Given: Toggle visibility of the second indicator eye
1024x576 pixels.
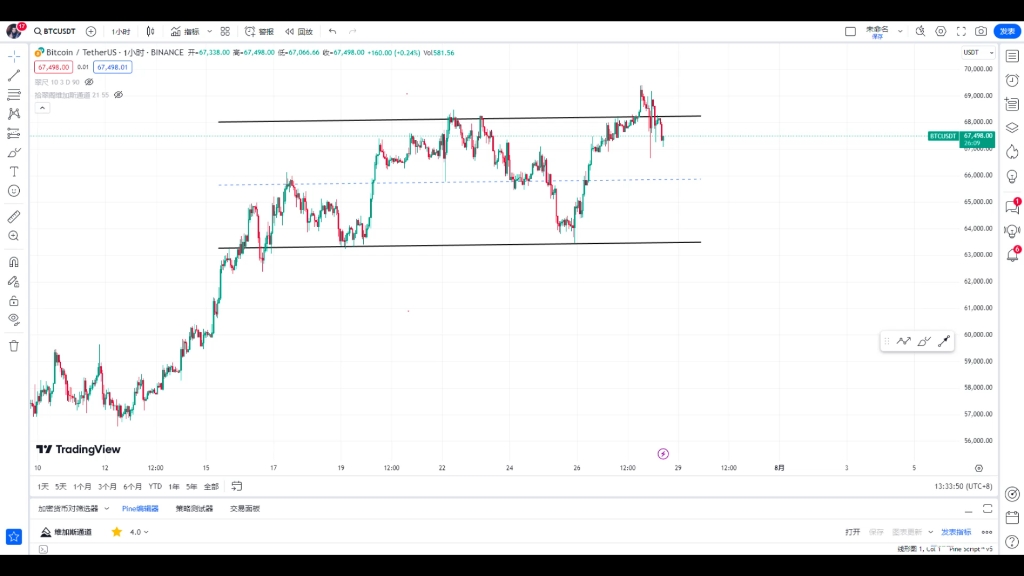Looking at the screenshot, I should point(118,95).
